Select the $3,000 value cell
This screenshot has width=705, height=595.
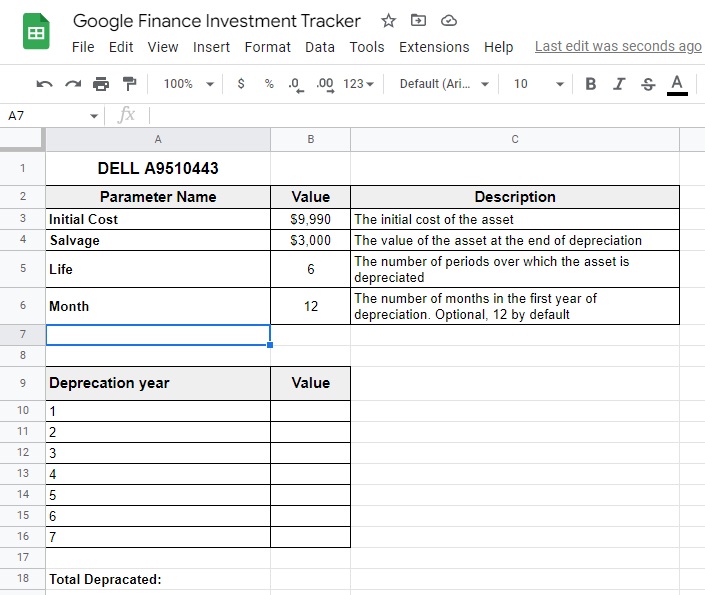pos(310,240)
